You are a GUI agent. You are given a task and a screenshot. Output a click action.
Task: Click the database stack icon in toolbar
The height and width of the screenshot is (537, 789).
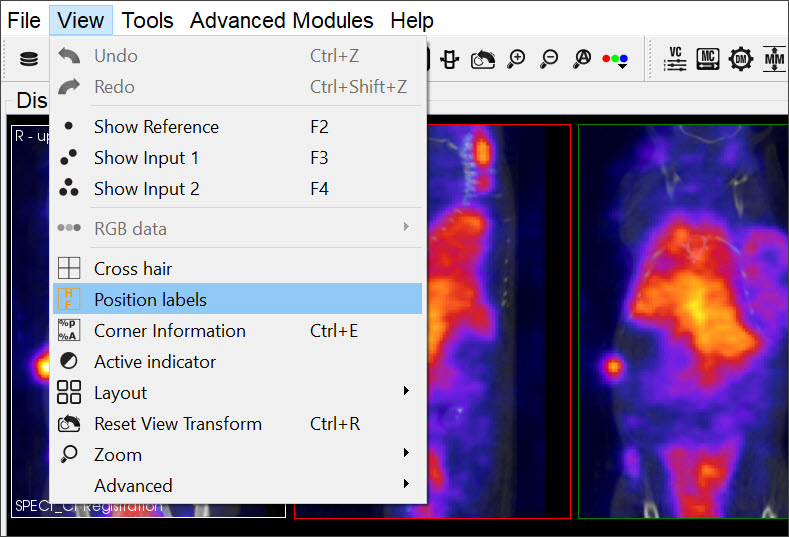coord(29,59)
